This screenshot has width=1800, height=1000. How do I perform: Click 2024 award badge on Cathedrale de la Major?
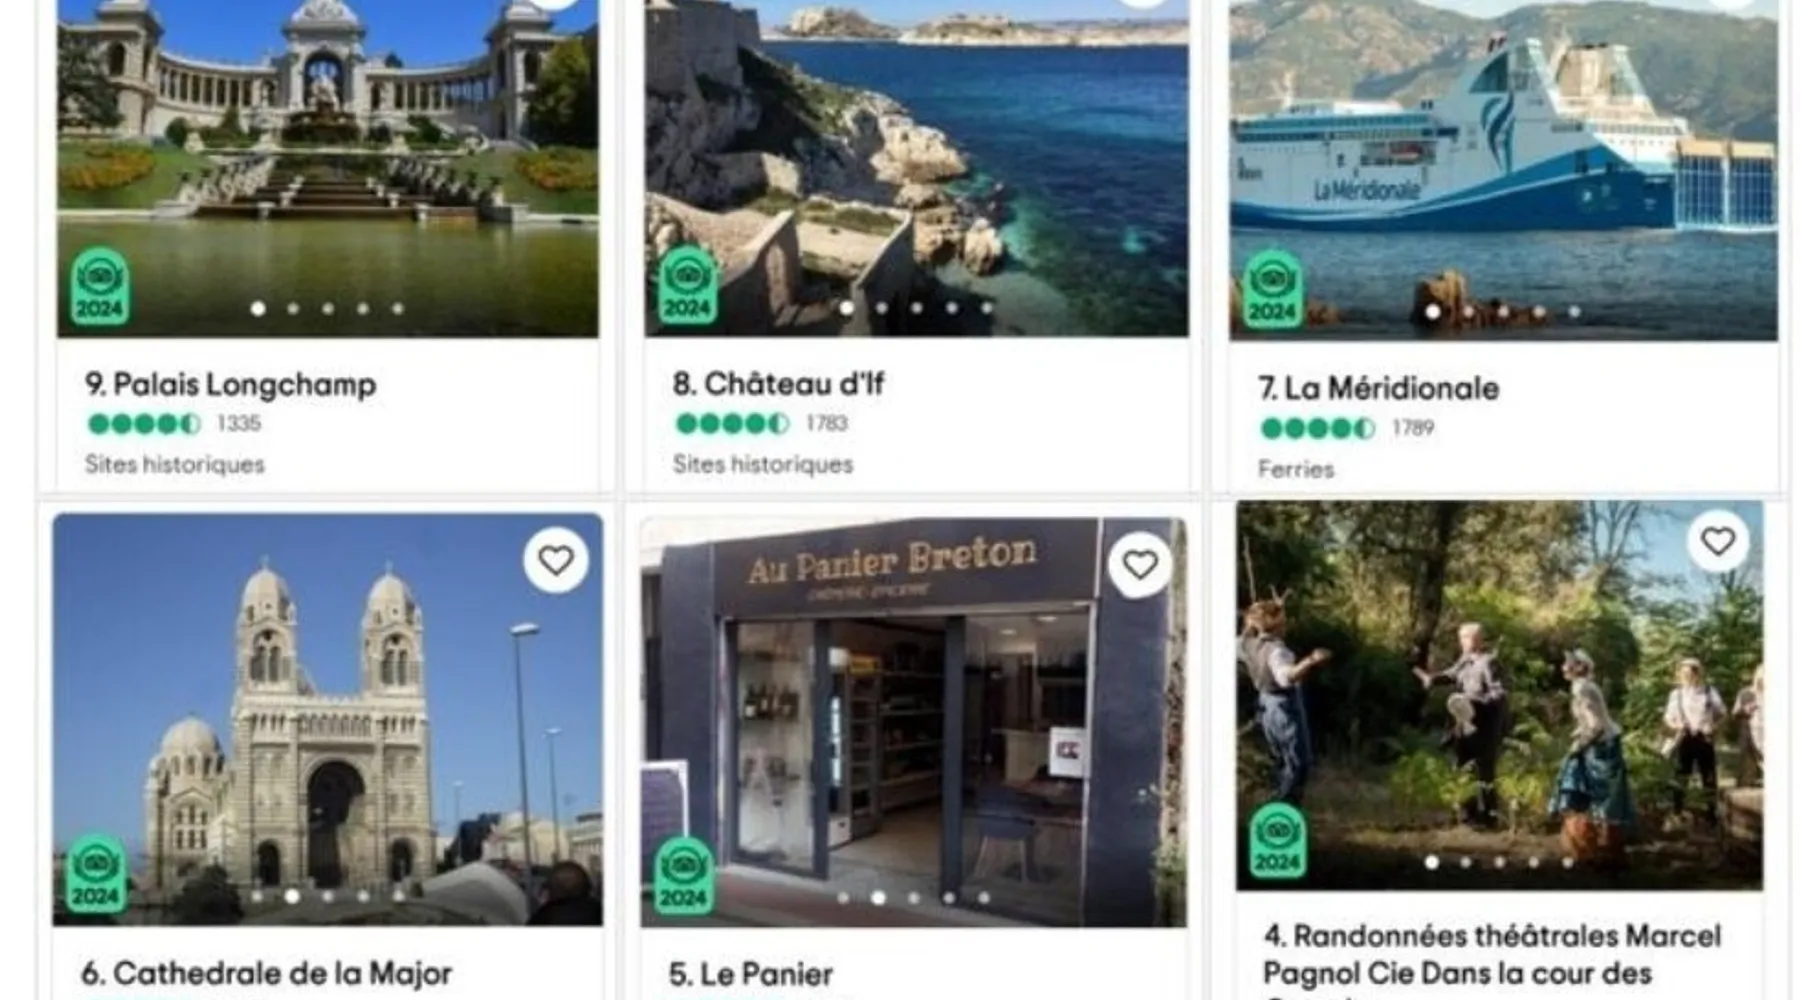point(96,874)
